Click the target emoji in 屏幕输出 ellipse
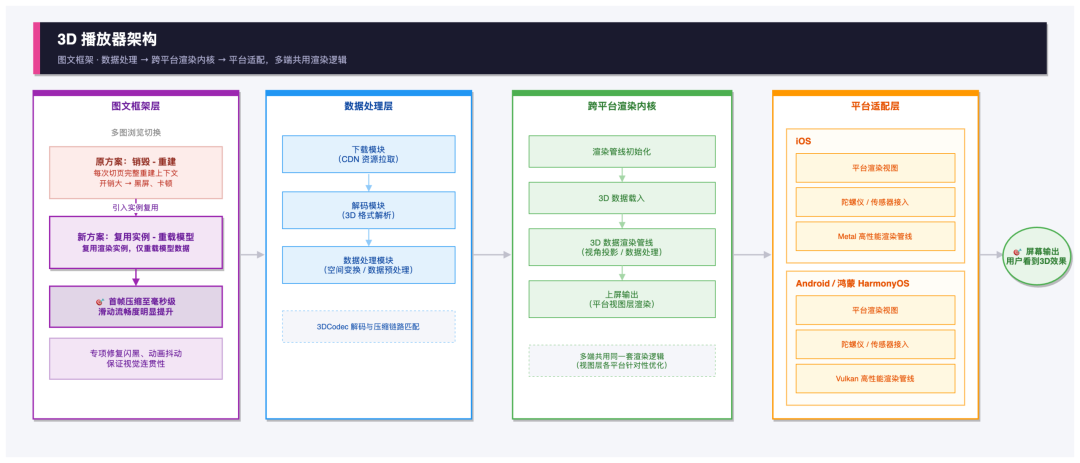 1017,252
